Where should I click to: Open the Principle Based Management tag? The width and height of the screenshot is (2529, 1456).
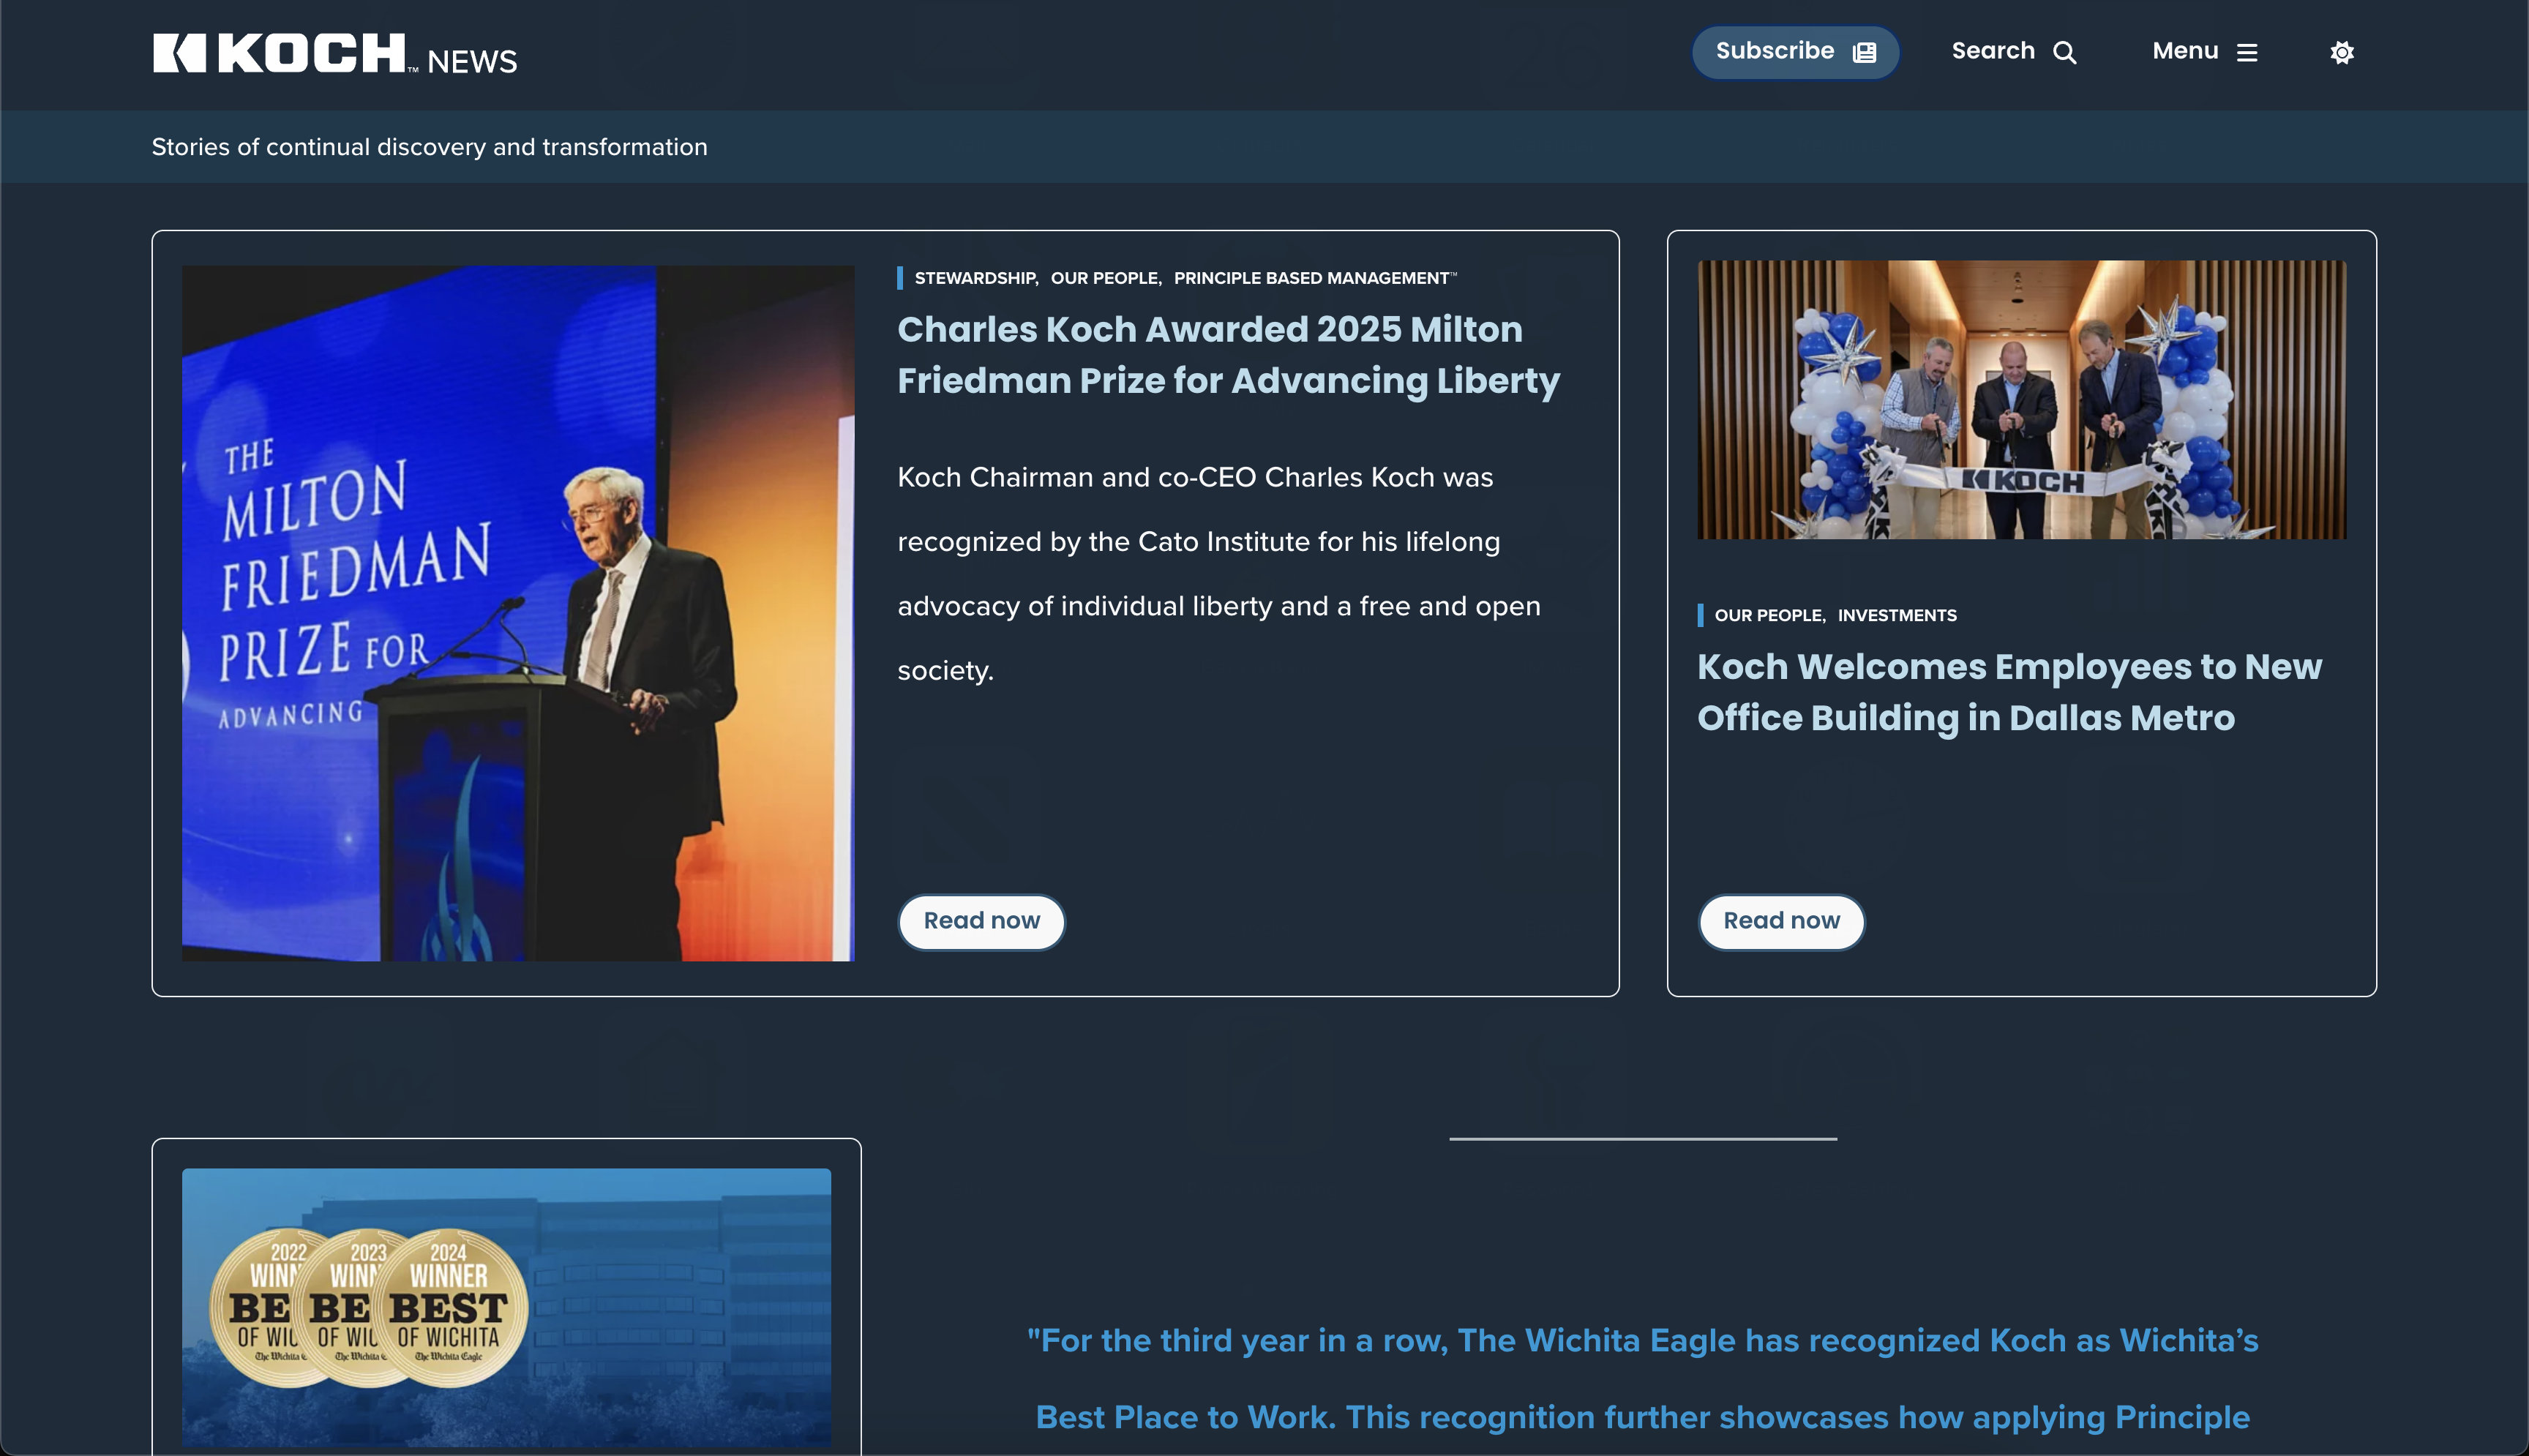(x=1311, y=278)
